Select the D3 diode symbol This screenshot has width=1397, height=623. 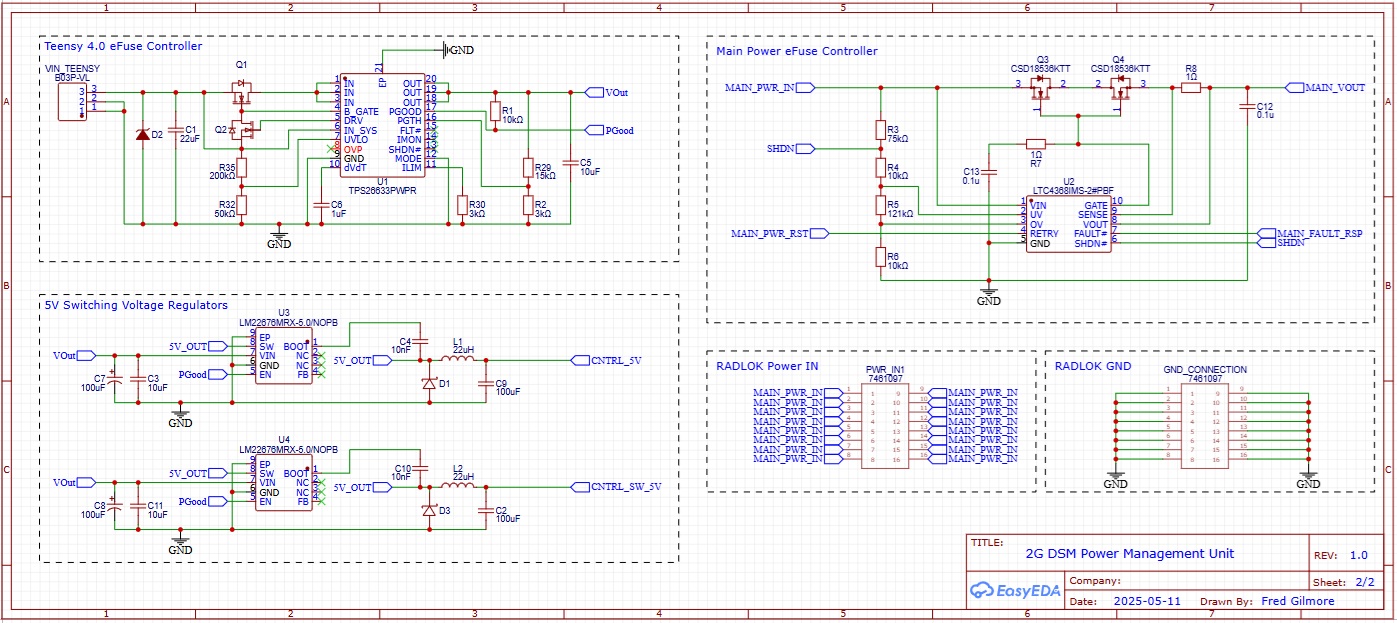[x=430, y=511]
